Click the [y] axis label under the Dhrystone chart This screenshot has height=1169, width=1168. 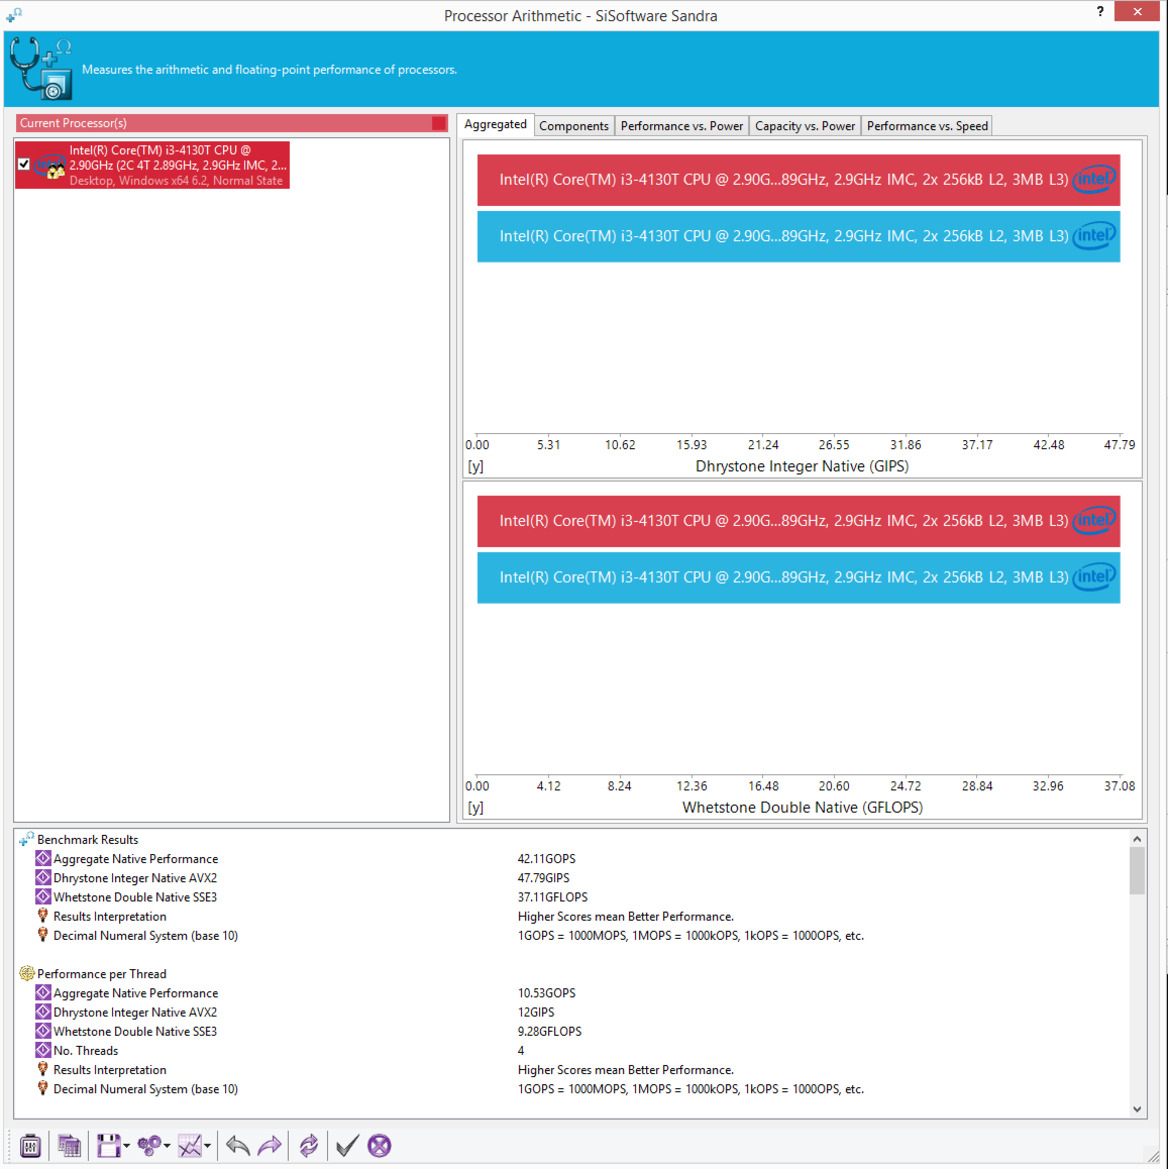[476, 466]
